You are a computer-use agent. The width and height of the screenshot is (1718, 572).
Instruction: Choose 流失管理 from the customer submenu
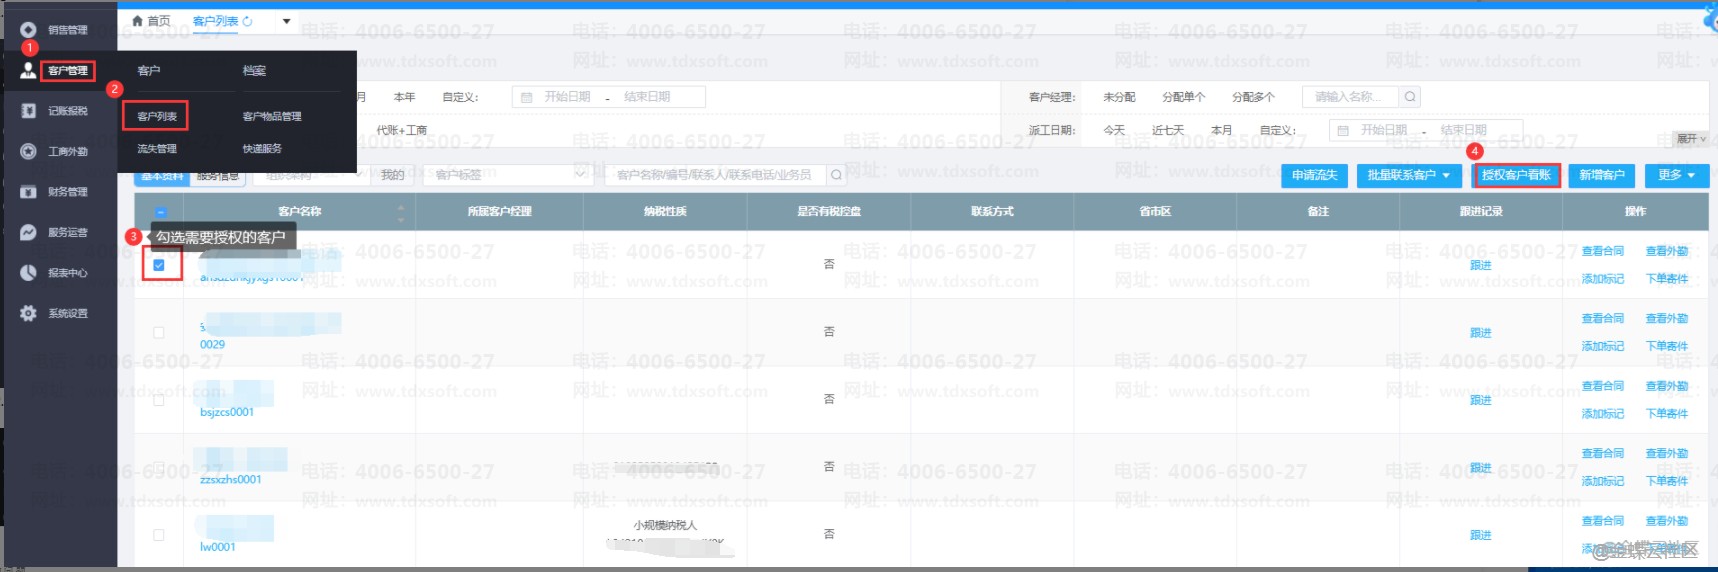click(x=157, y=148)
